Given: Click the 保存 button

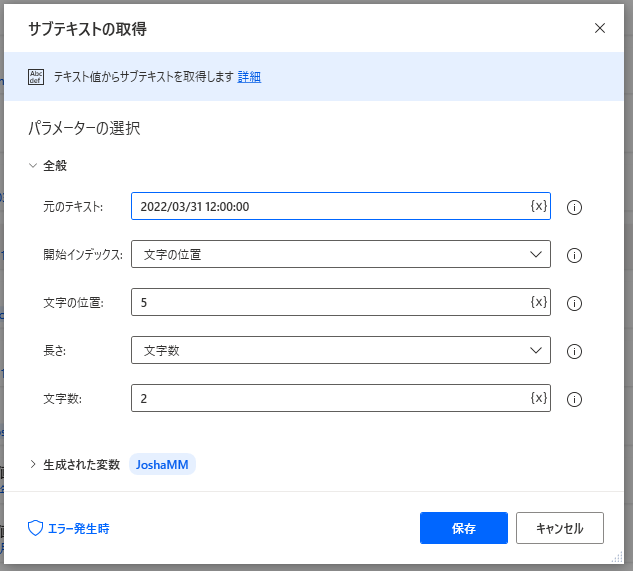Looking at the screenshot, I should click(464, 528).
